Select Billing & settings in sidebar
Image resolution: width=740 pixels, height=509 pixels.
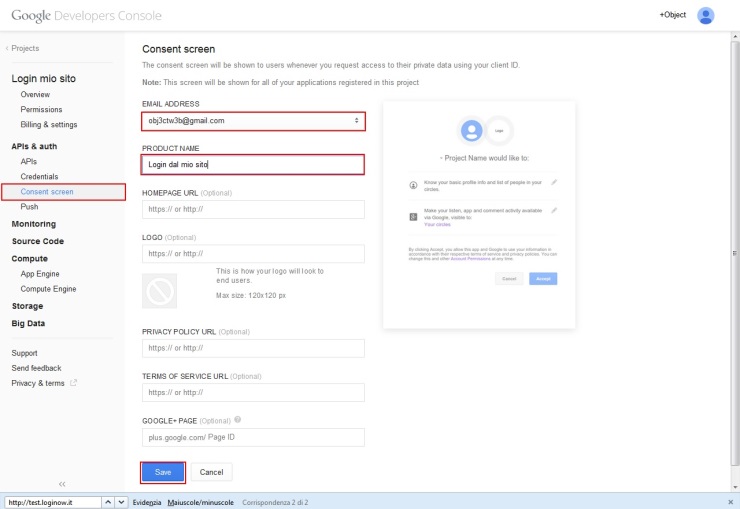(x=49, y=124)
